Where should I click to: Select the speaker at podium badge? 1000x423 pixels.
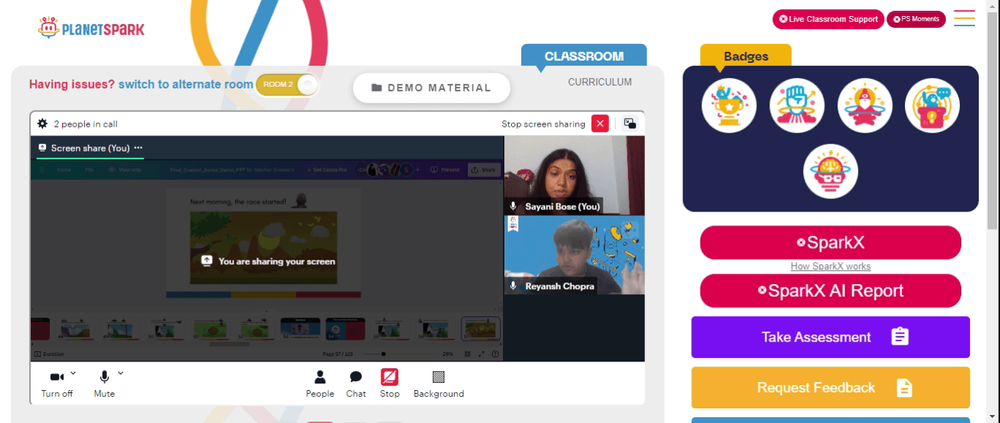(x=932, y=106)
